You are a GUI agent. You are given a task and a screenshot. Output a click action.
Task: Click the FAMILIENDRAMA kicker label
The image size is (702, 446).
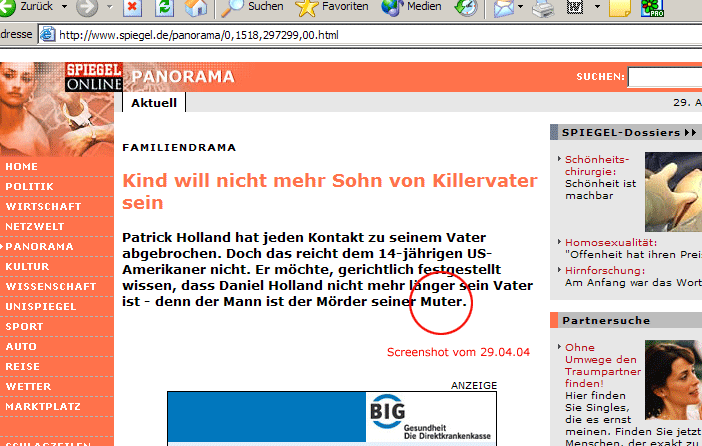pos(179,147)
